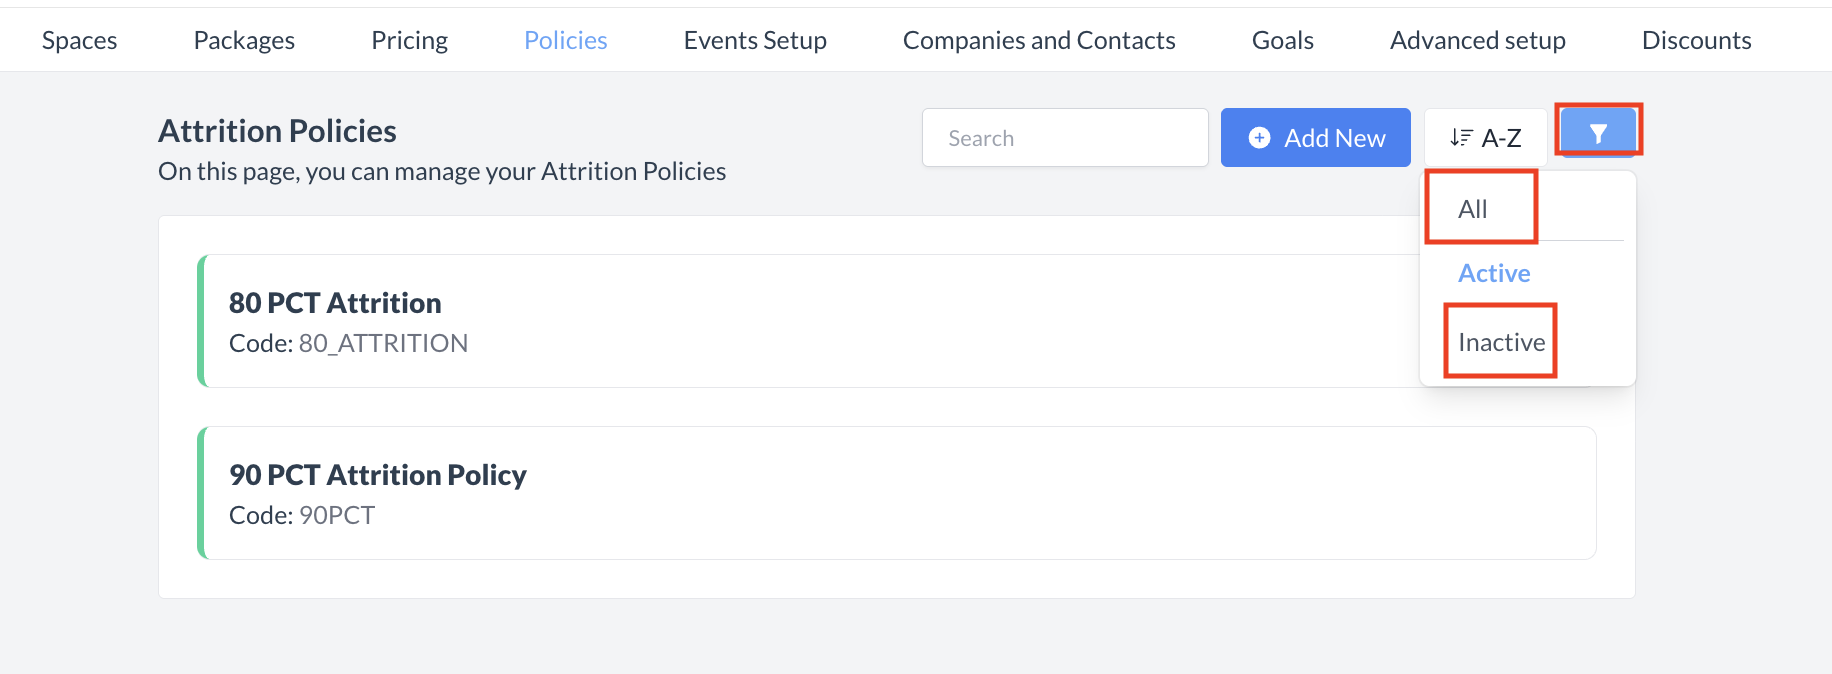Image resolution: width=1832 pixels, height=674 pixels.
Task: Open the Advanced setup tab
Action: 1478,40
